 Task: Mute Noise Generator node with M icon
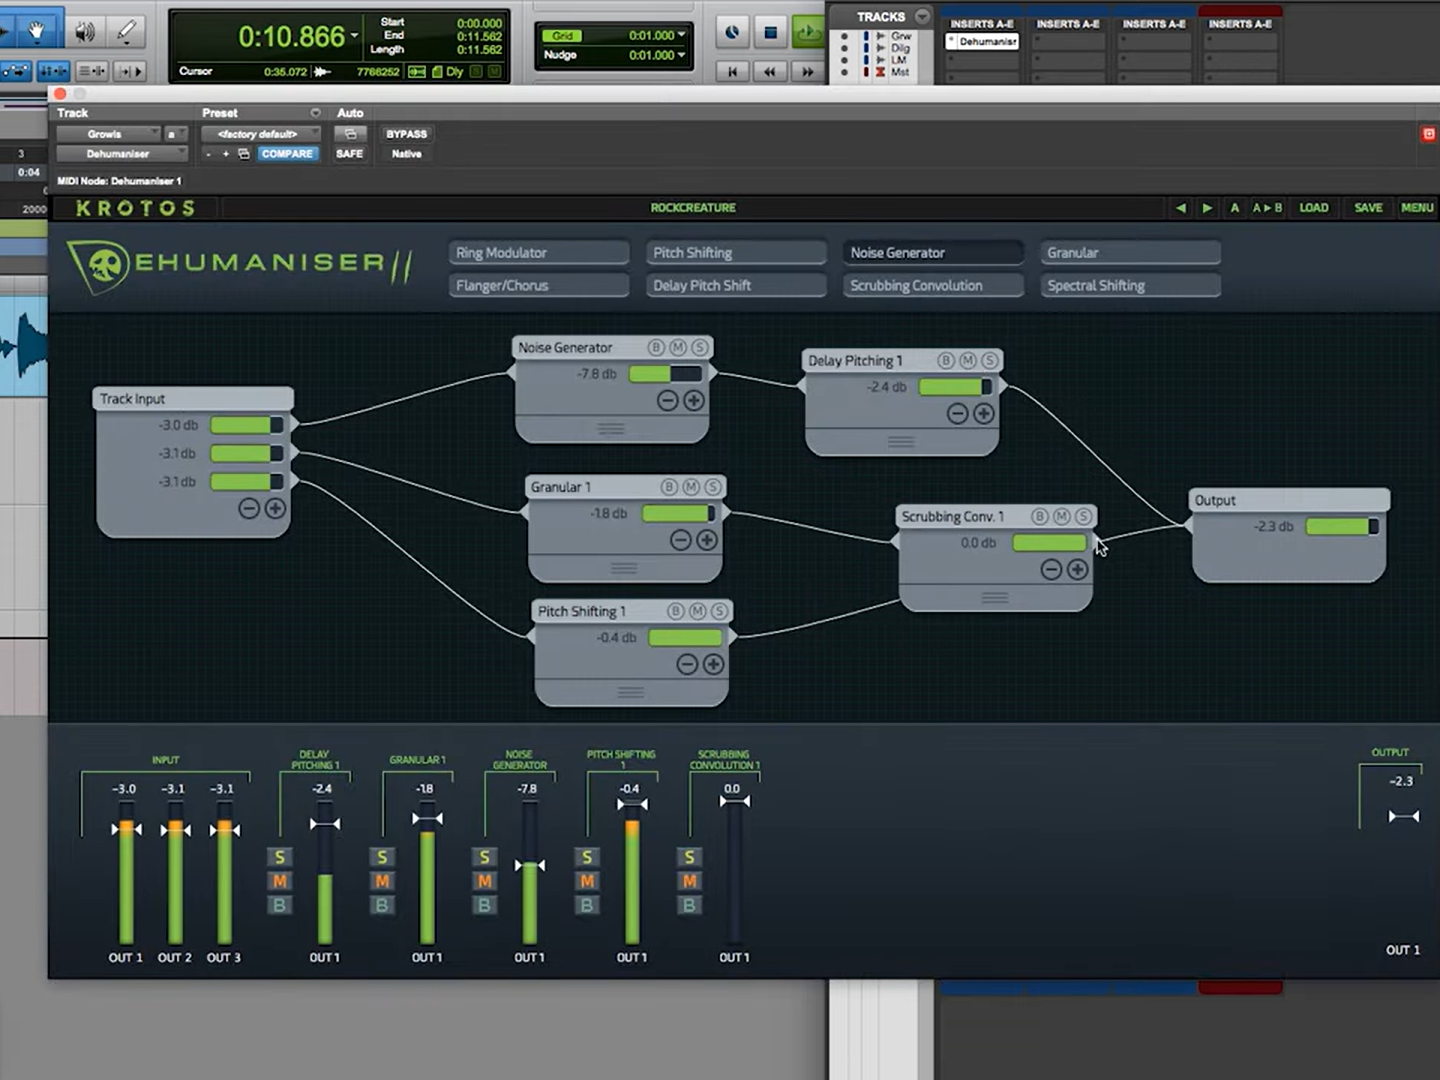[x=678, y=347]
